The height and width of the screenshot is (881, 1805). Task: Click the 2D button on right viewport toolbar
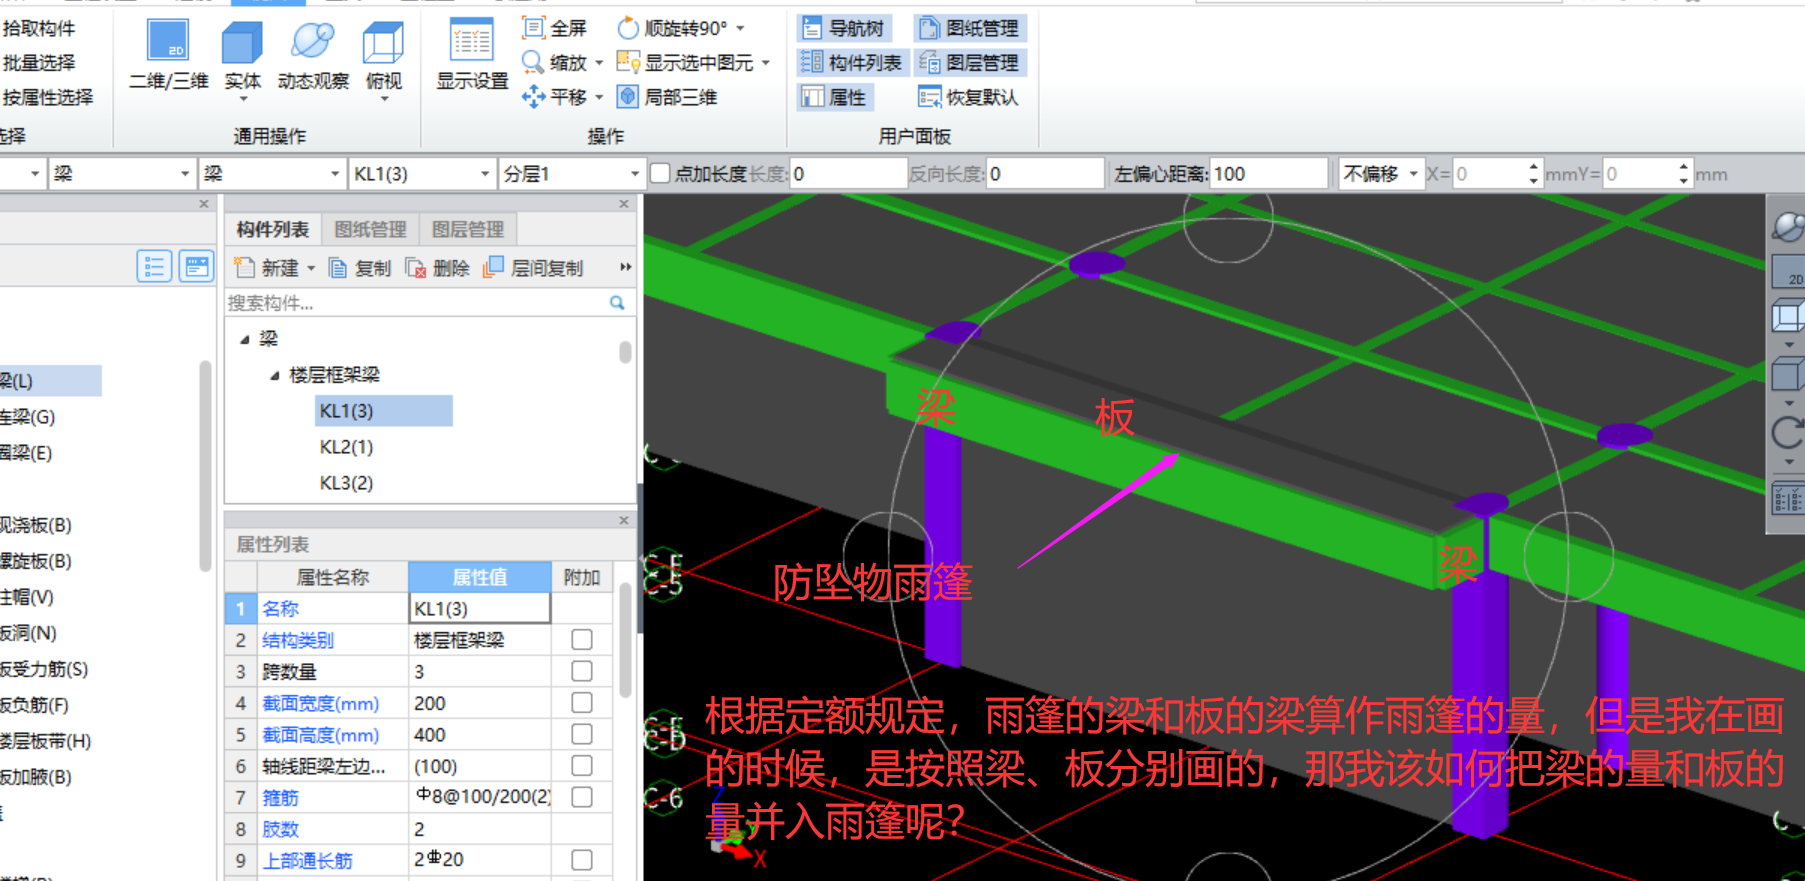pos(1788,271)
